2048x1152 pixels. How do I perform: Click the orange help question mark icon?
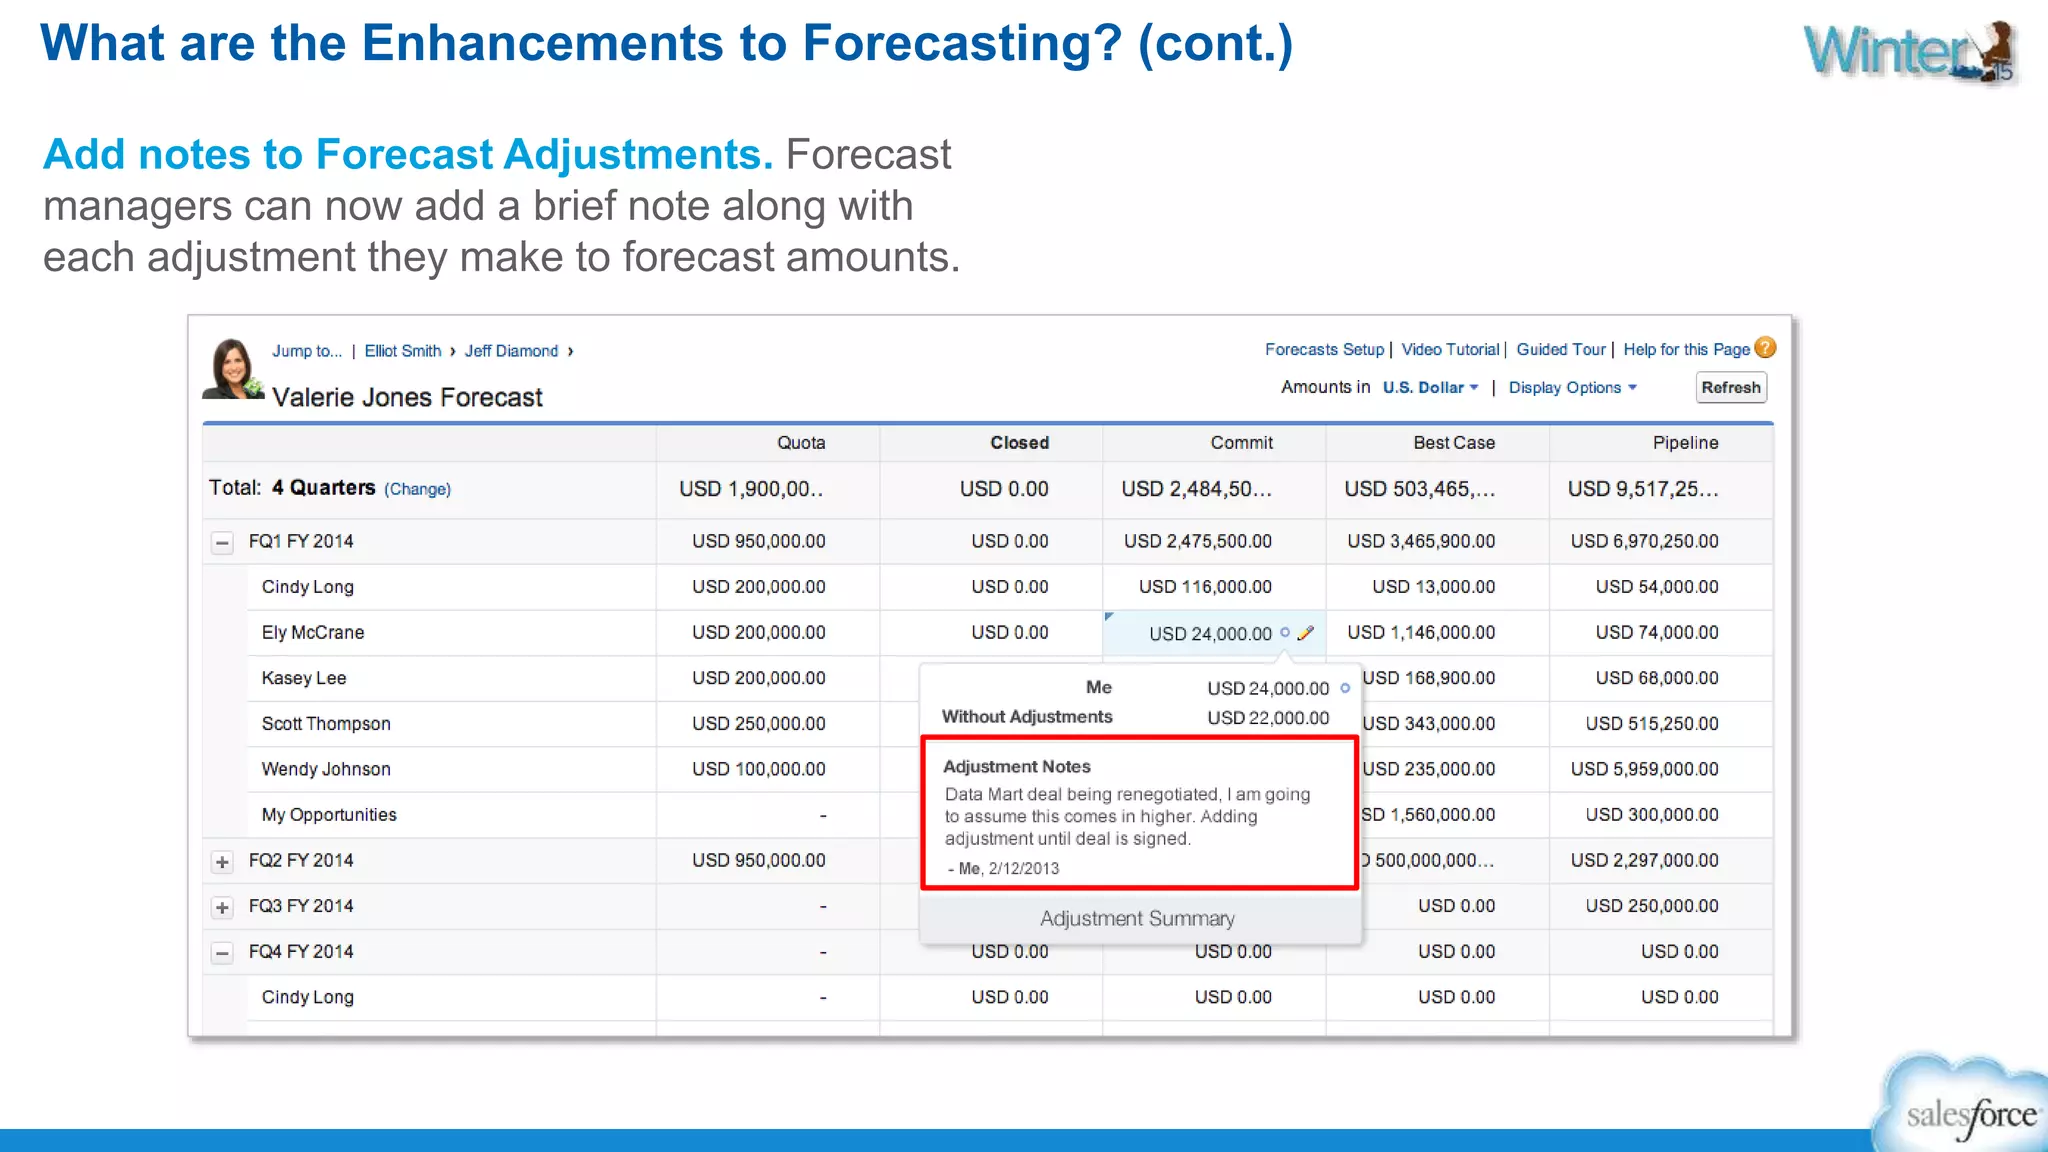(1766, 348)
